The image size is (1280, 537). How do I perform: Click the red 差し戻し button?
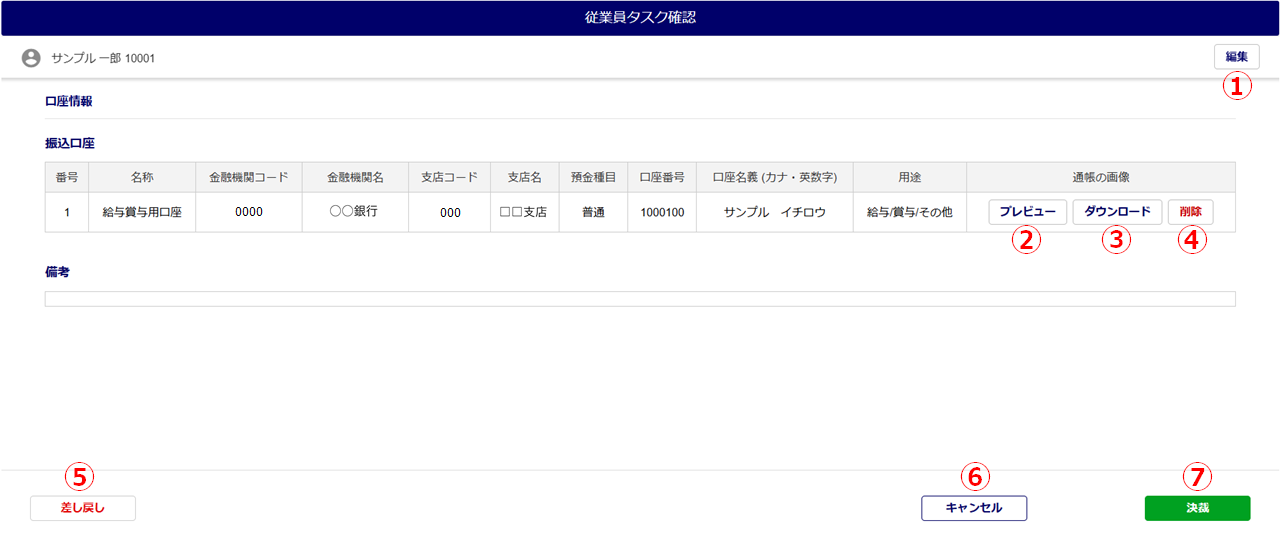(x=83, y=508)
